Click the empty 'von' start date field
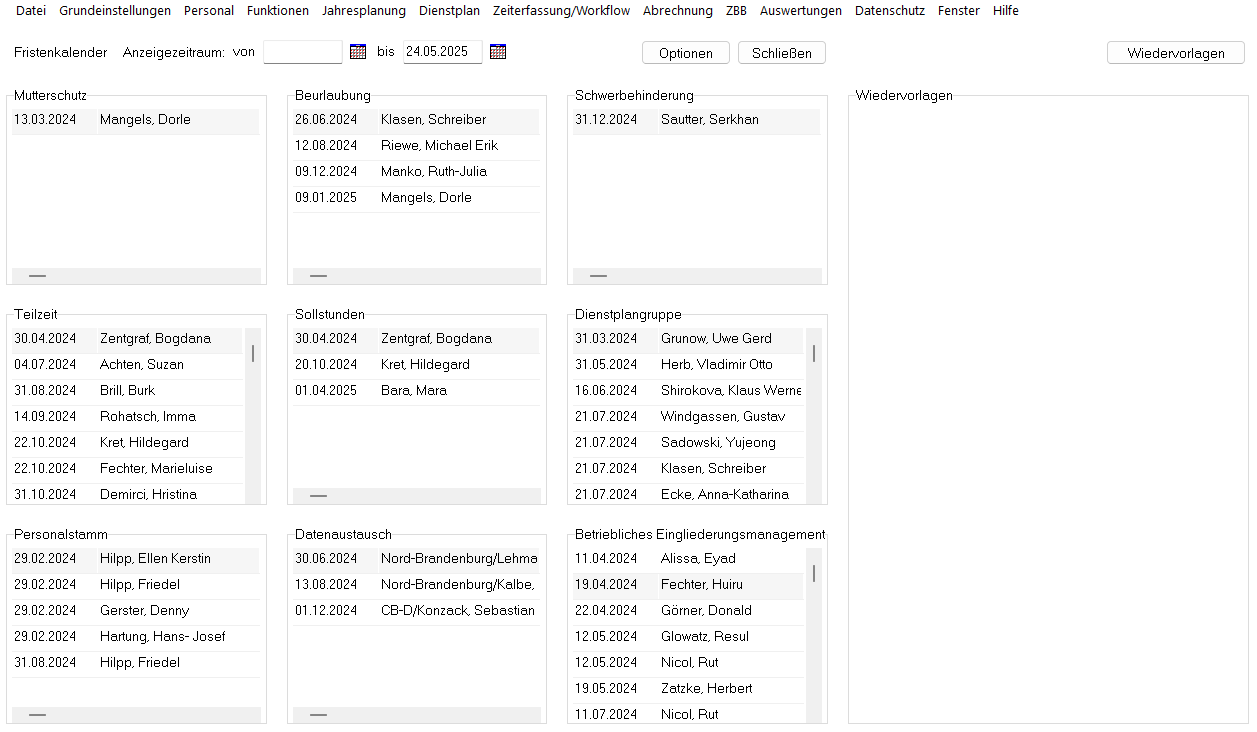This screenshot has width=1257, height=732. (x=302, y=52)
